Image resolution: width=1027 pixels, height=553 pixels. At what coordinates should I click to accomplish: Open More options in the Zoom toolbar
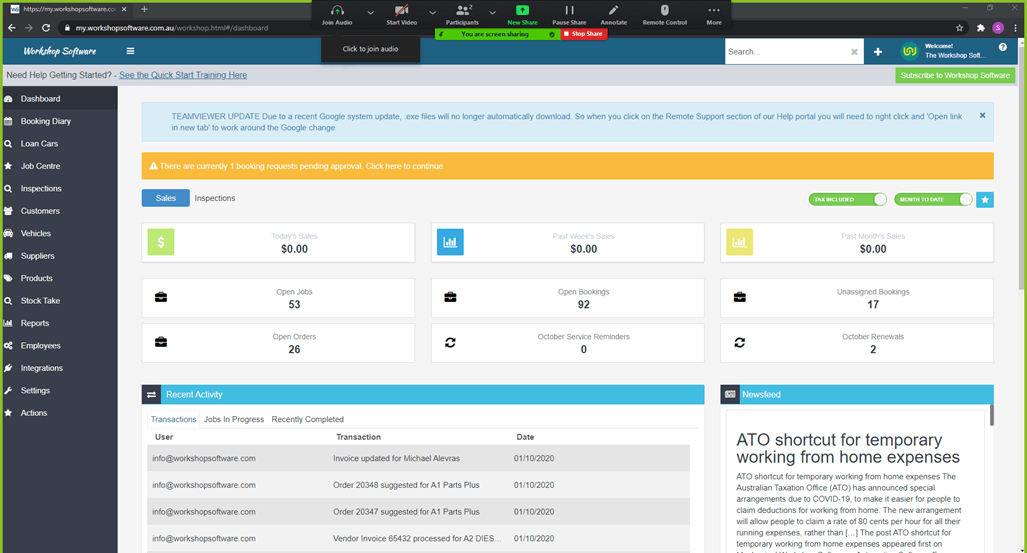point(714,14)
